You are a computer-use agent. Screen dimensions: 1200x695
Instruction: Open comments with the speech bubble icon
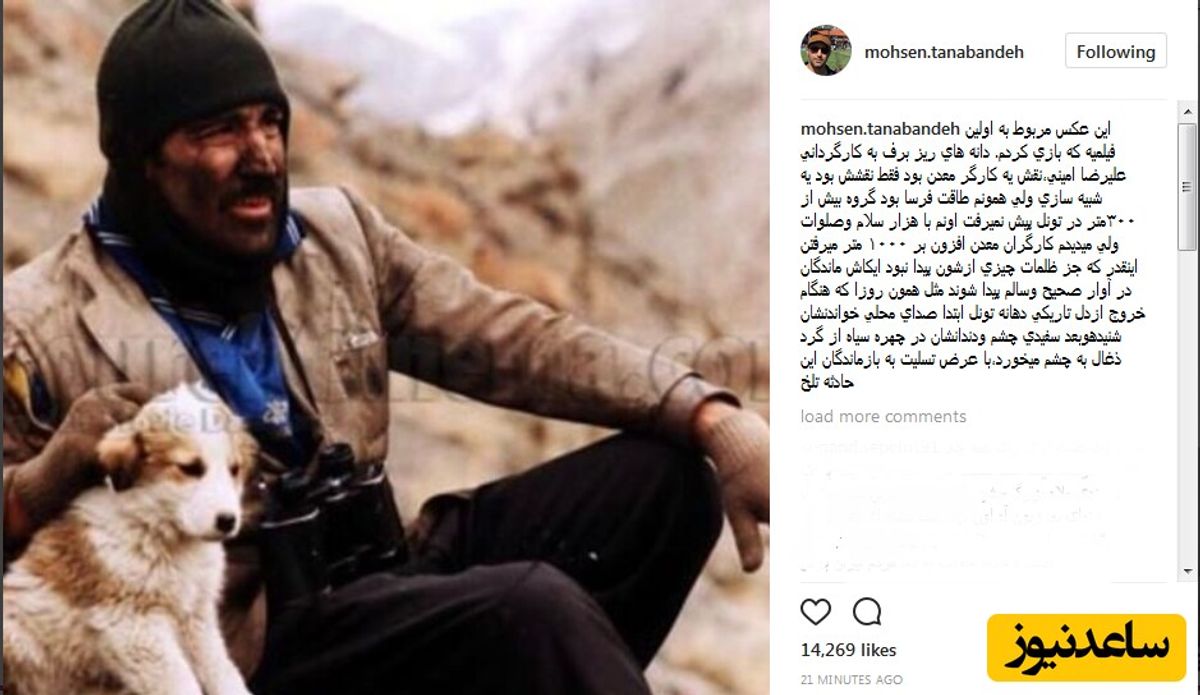click(867, 611)
